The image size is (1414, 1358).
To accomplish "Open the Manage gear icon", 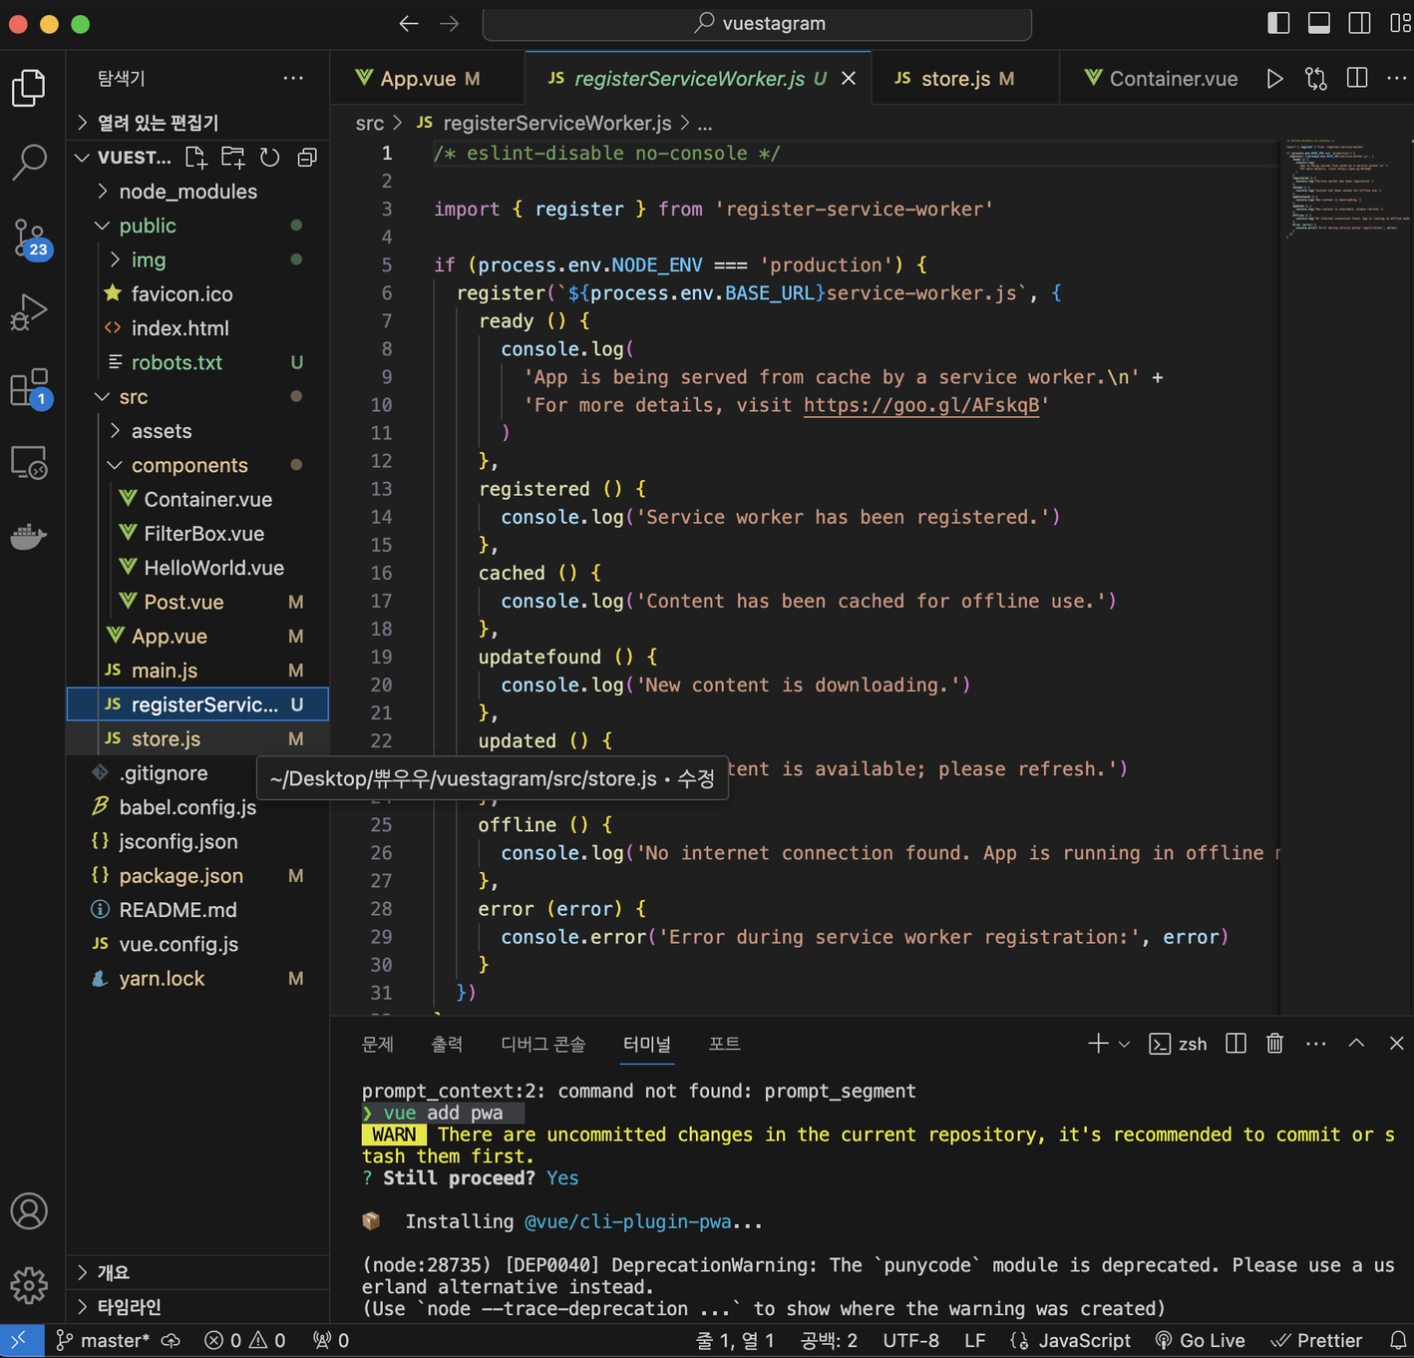I will 29,1285.
